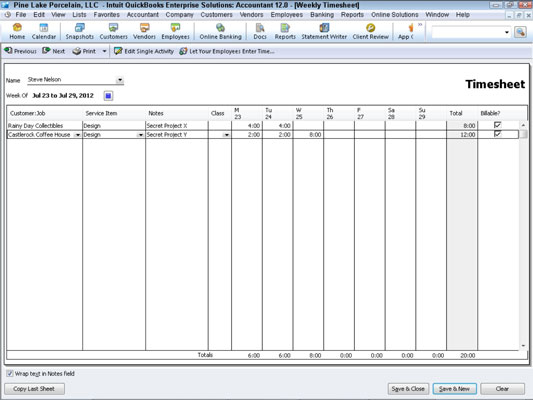Open the Calendar icon
This screenshot has height=400, width=533.
44,28
